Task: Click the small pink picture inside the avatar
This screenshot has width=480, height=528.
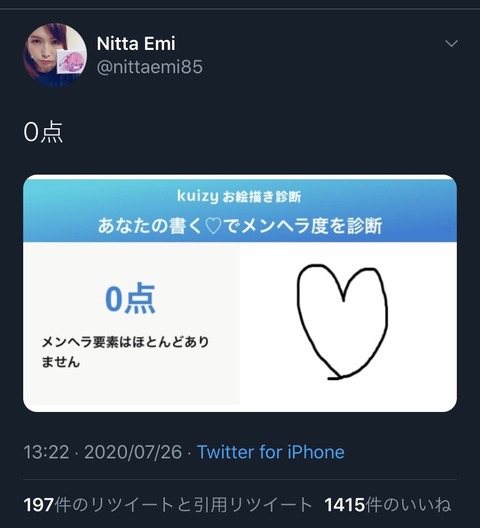Action: [x=70, y=61]
